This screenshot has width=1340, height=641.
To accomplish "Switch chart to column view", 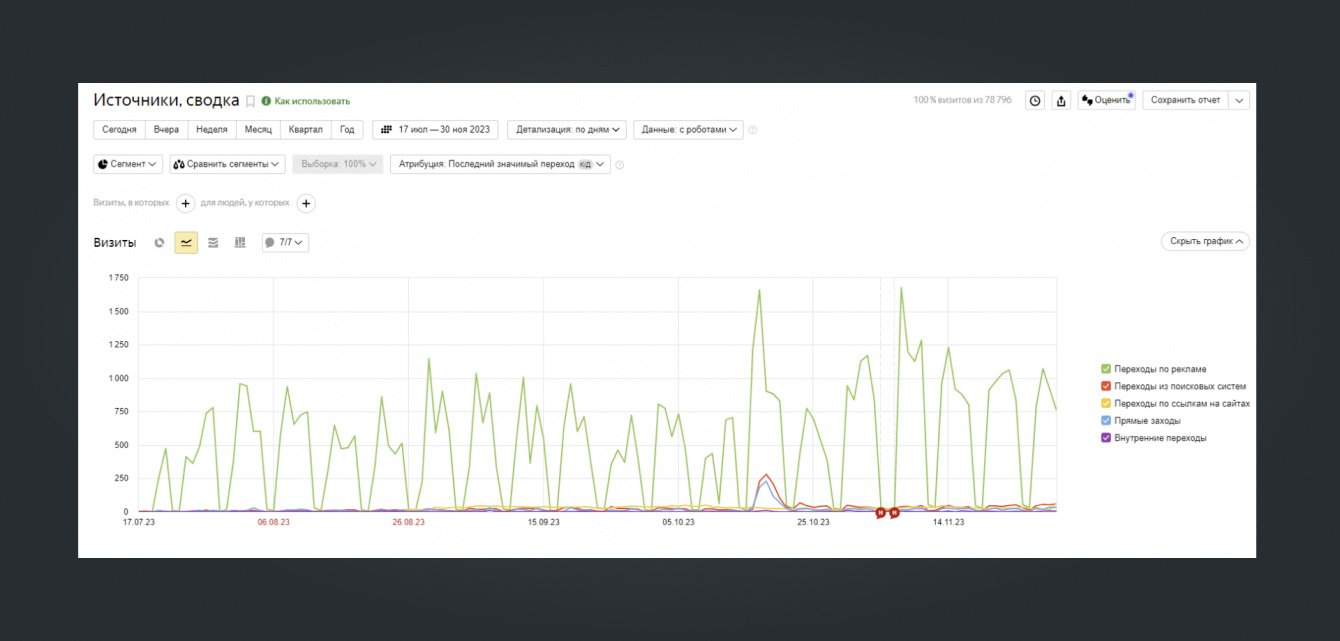I will (x=240, y=242).
